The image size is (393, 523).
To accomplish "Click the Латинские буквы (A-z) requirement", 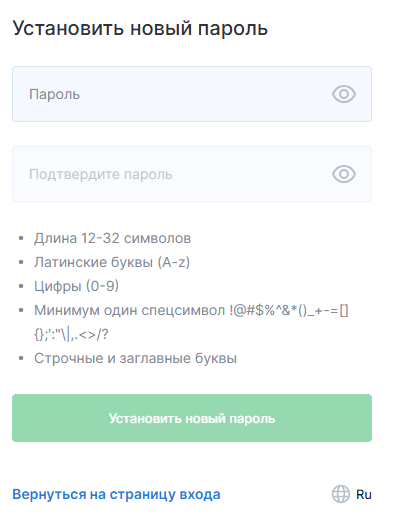I will 112,263.
